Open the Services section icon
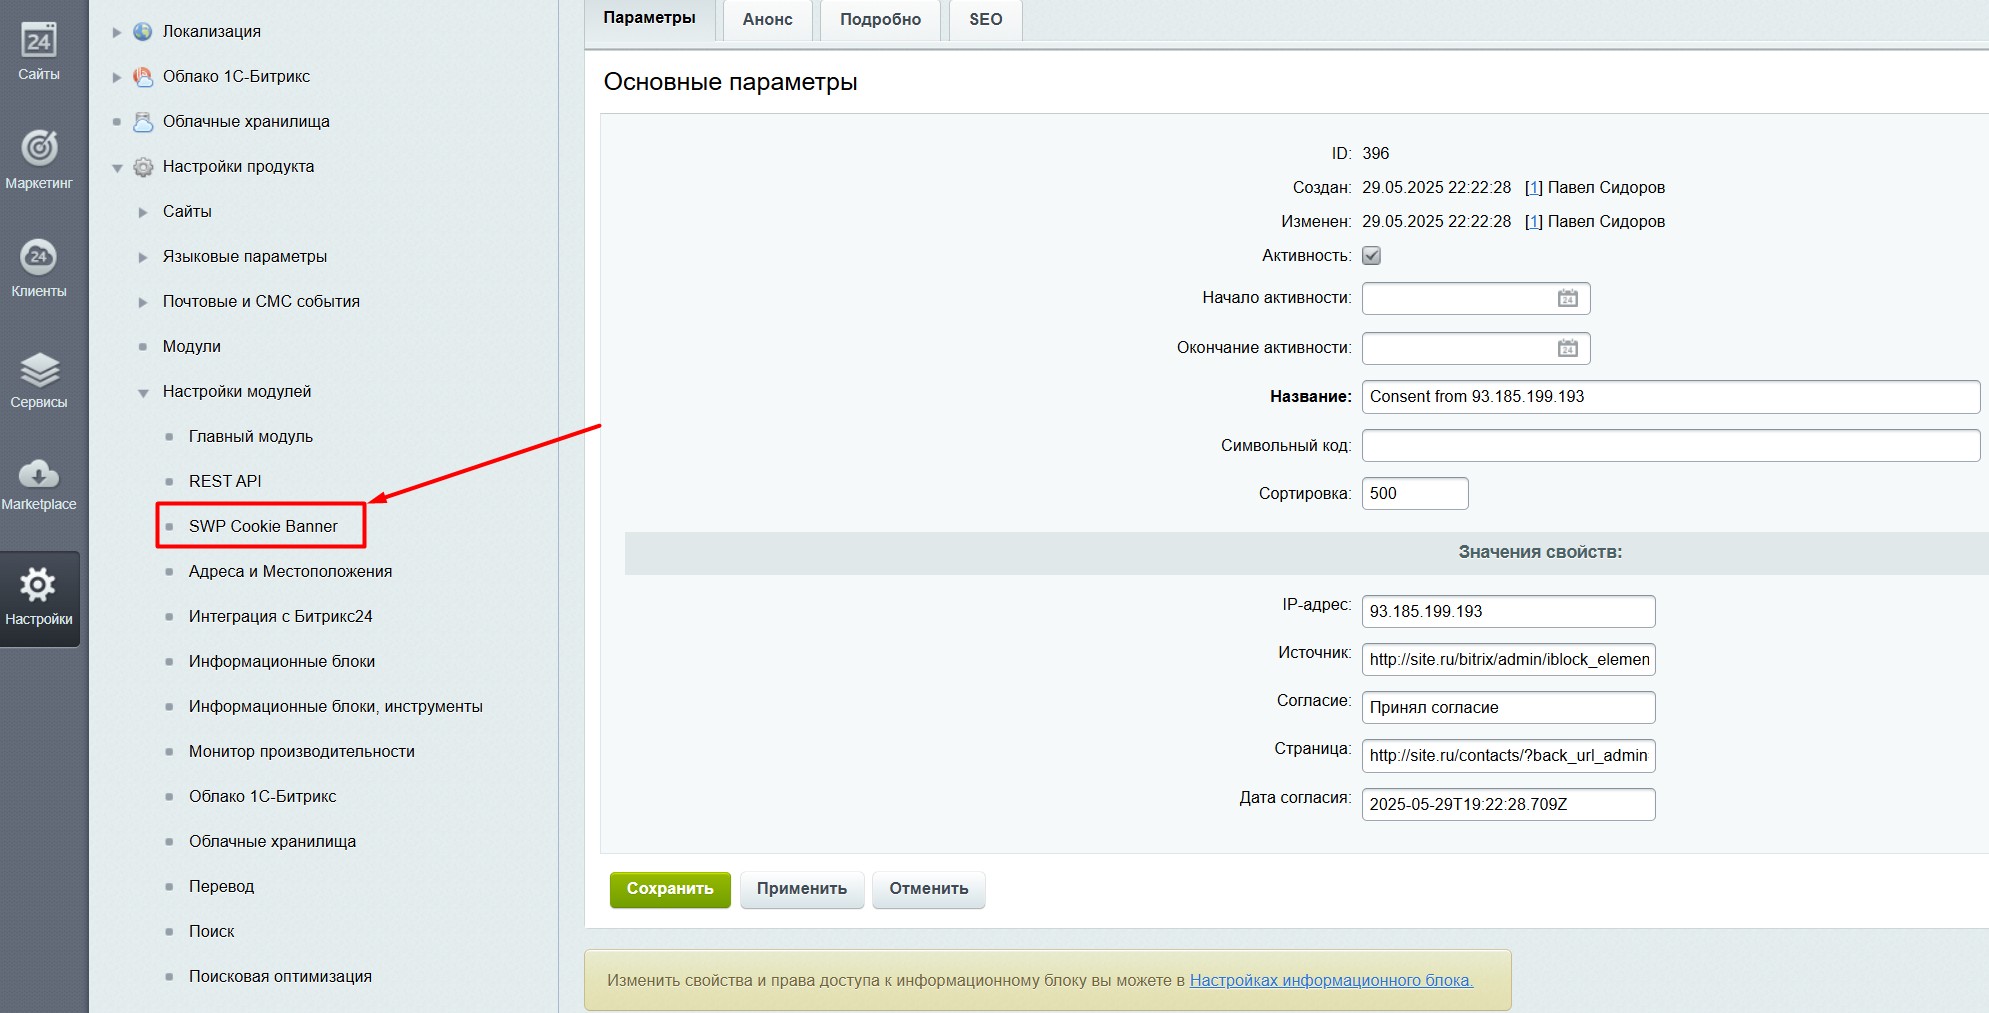1989x1013 pixels. [x=39, y=370]
